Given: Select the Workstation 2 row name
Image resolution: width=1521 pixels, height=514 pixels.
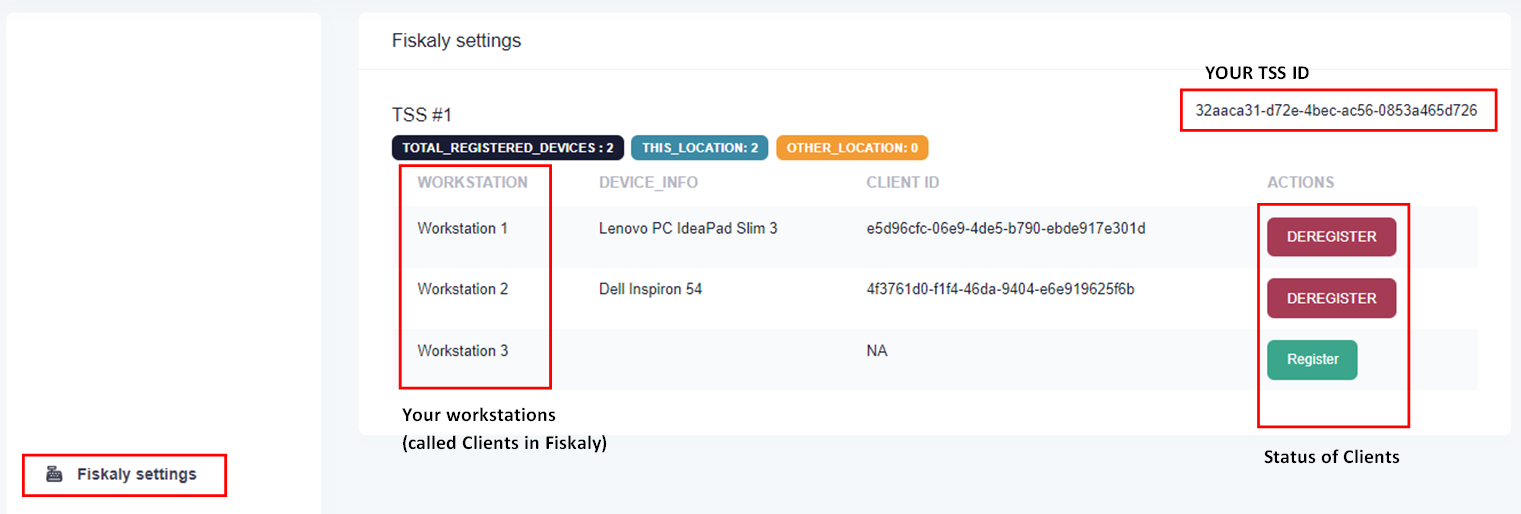Looking at the screenshot, I should click(462, 290).
